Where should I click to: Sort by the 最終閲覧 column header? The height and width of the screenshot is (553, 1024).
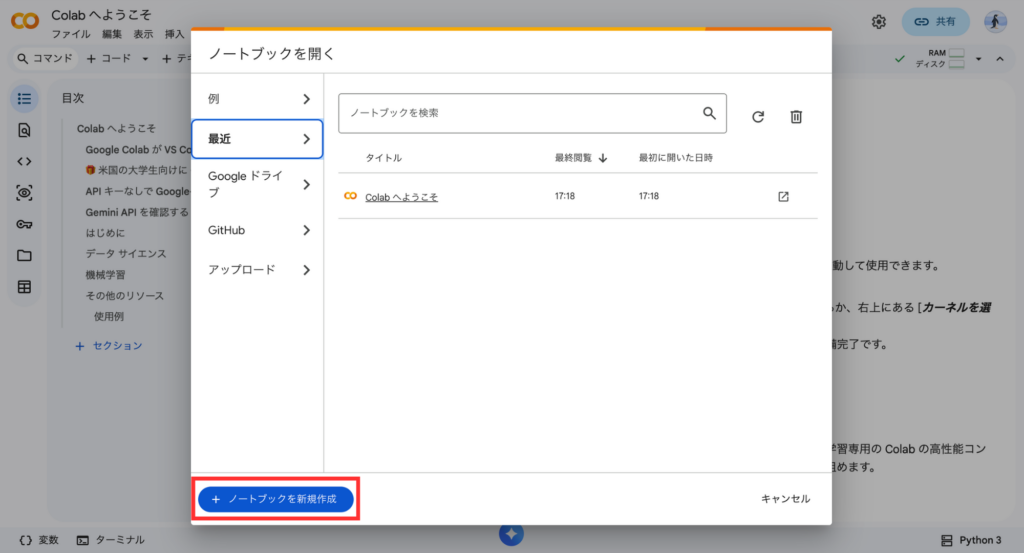(573, 158)
